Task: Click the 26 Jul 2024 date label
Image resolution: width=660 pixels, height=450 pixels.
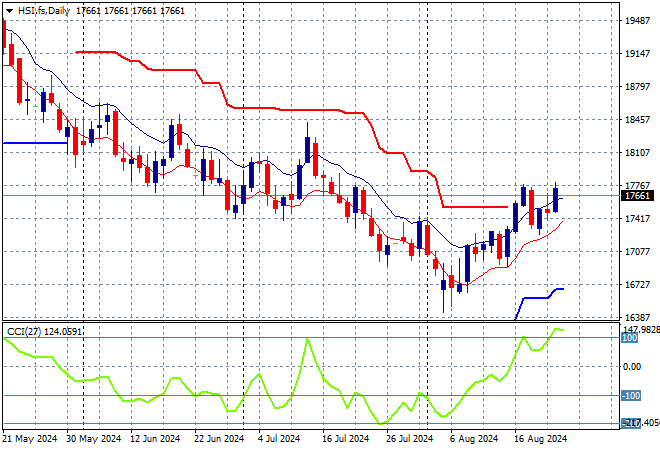Action: [x=411, y=438]
